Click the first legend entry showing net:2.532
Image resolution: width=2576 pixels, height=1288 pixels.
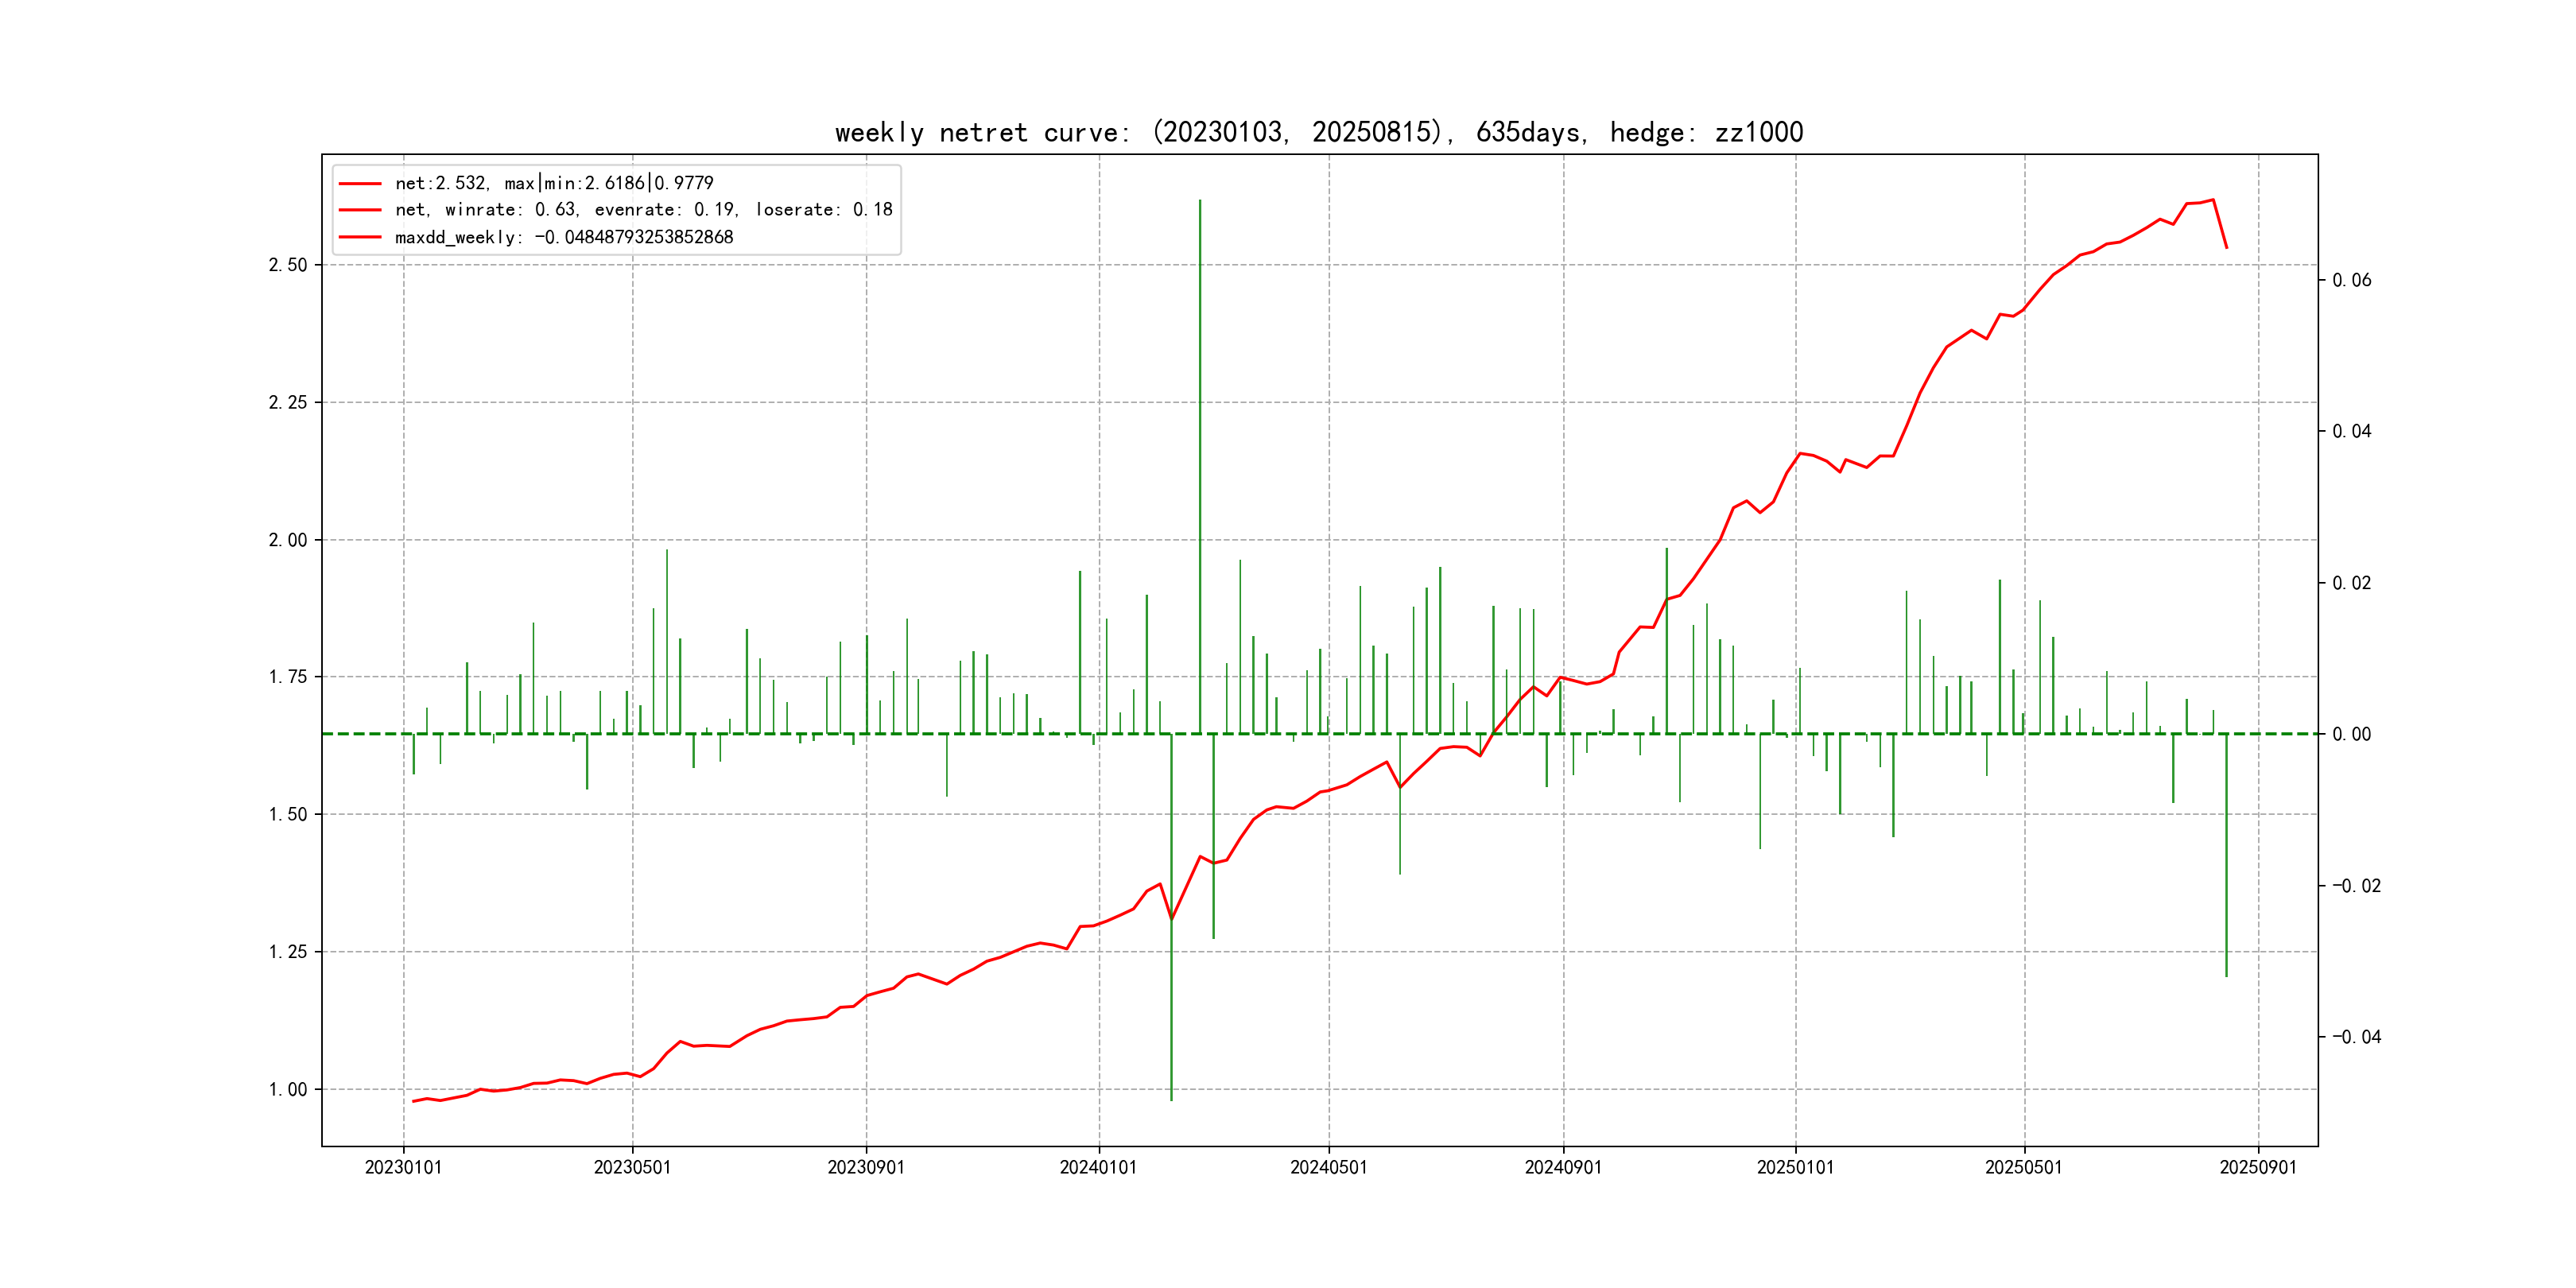click(x=553, y=183)
